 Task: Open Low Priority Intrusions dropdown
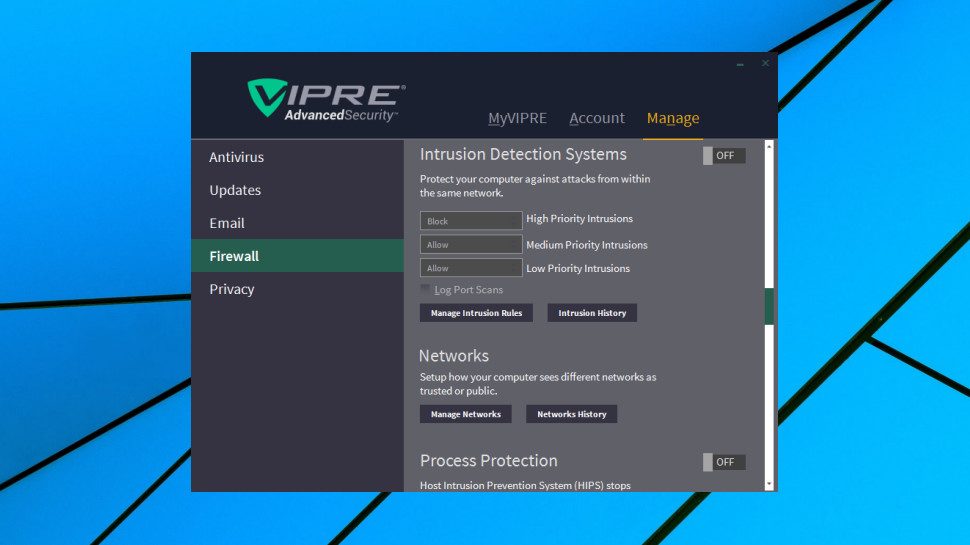[471, 268]
